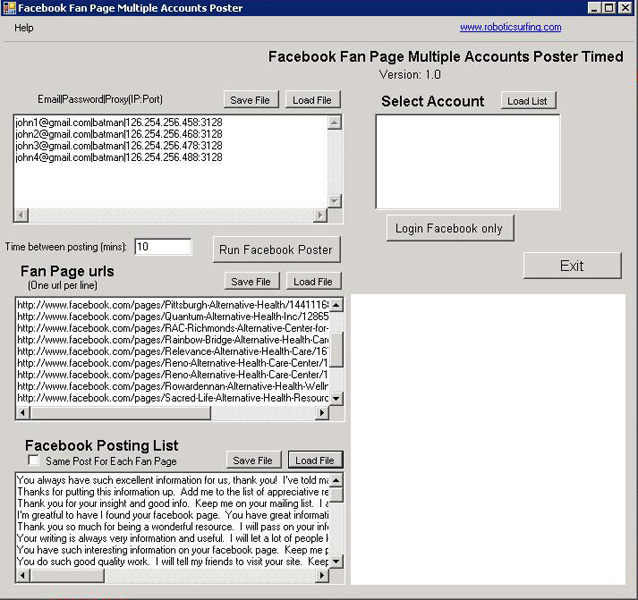Click the Posting List right scroll arrow
638x600 pixels.
pos(322,575)
